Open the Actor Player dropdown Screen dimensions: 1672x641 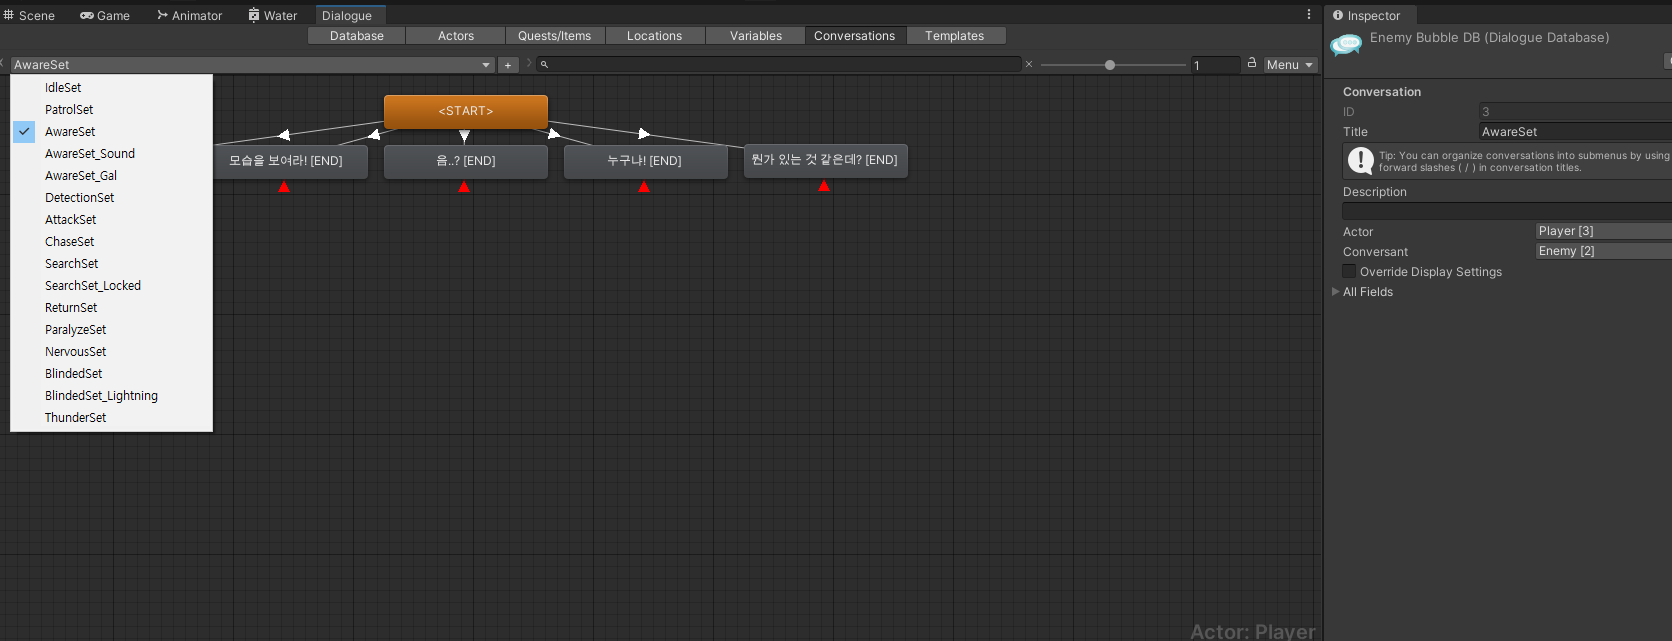click(x=1603, y=231)
